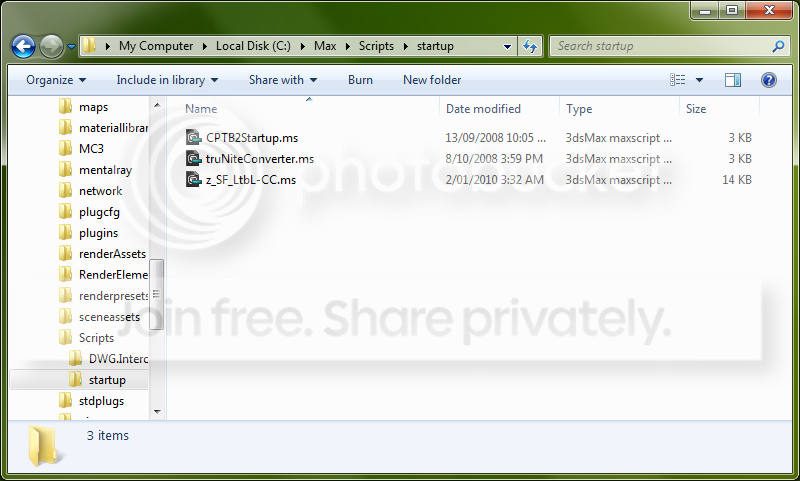
Task: Click the help question mark icon
Action: (x=768, y=80)
